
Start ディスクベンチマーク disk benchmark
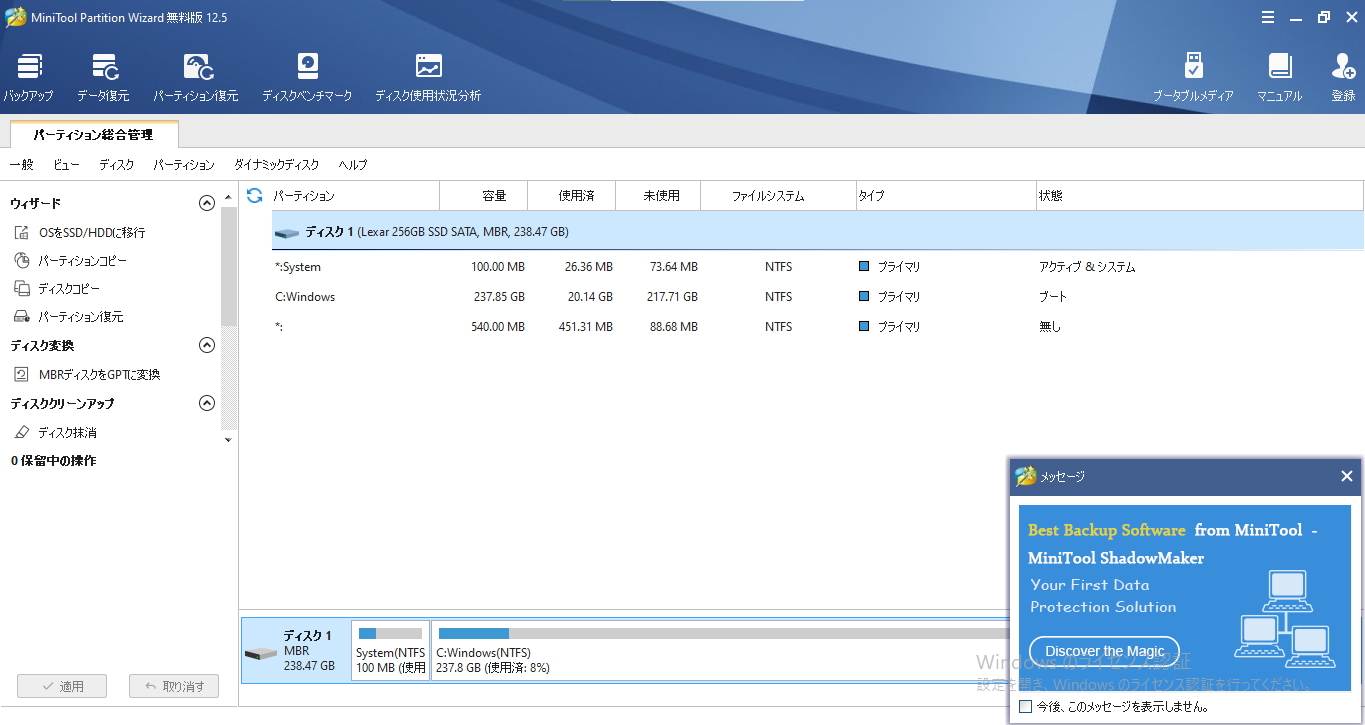coord(307,78)
